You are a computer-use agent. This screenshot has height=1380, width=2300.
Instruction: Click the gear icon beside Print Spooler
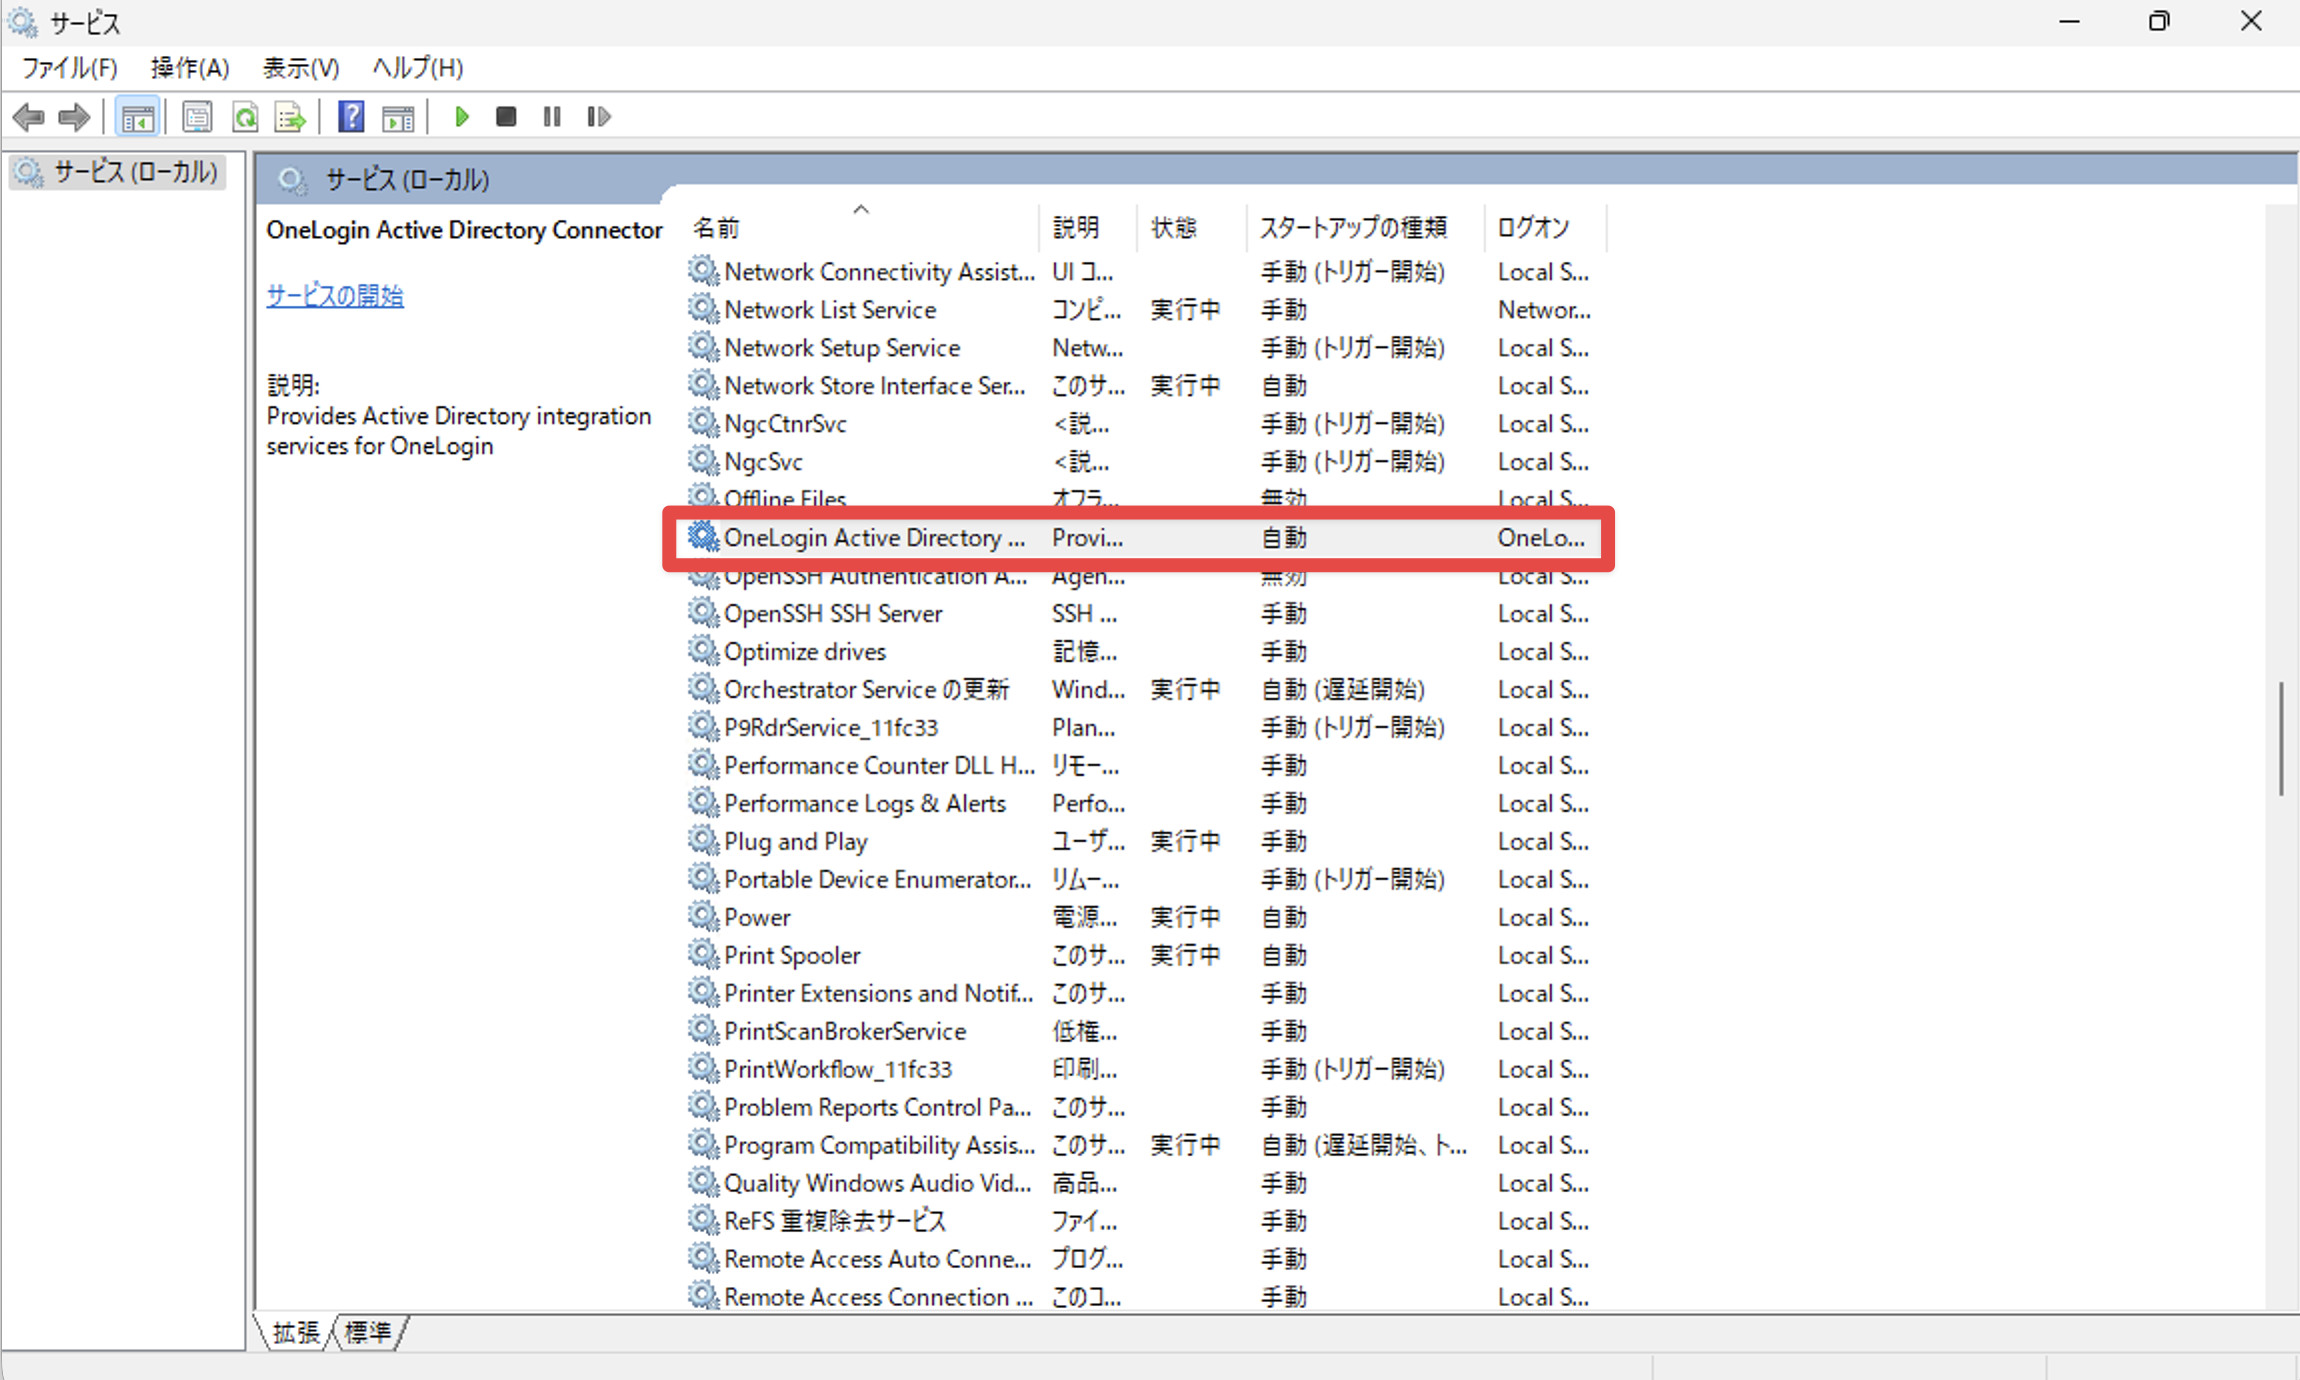[703, 955]
